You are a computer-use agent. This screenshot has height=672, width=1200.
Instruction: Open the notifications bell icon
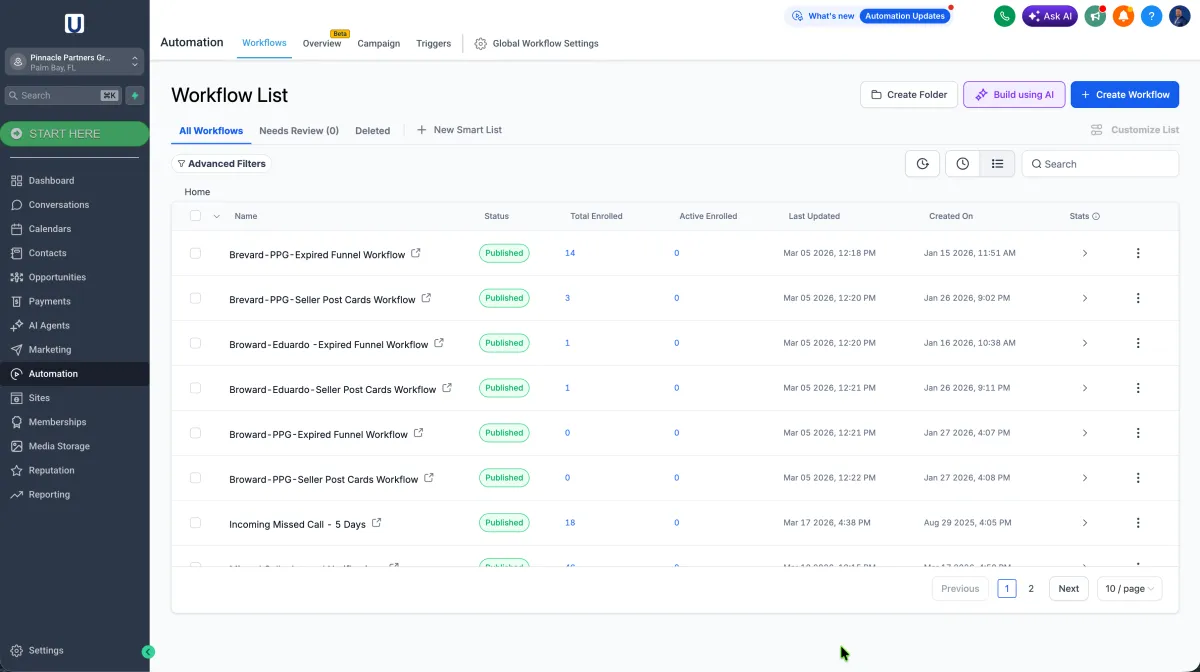coord(1123,16)
